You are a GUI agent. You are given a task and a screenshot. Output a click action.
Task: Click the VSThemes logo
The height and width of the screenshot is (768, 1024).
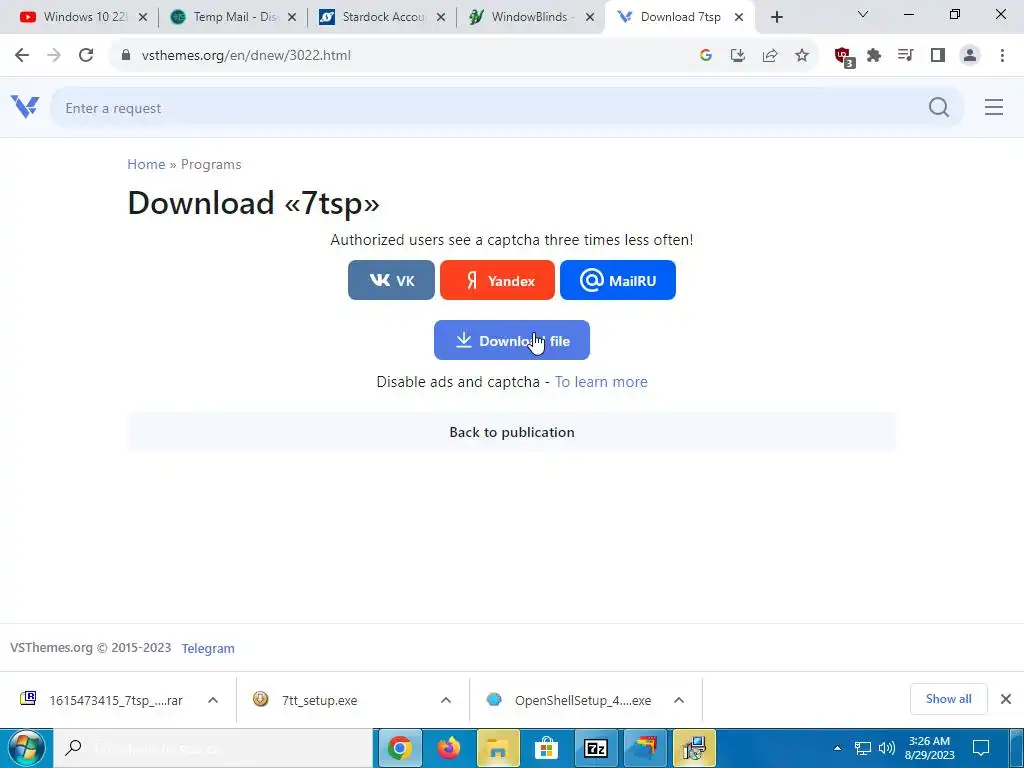[25, 106]
